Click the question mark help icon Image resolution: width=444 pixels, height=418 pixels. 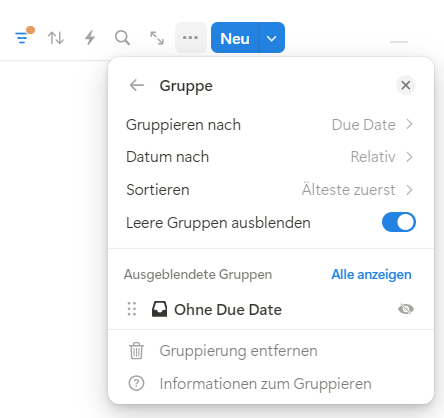(x=136, y=383)
